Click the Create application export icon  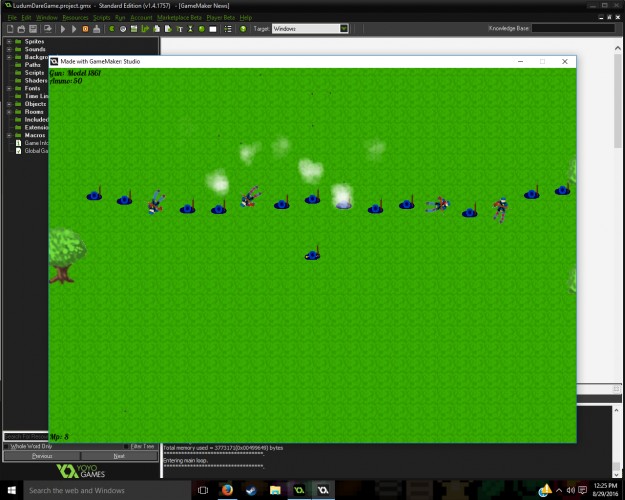tap(47, 29)
